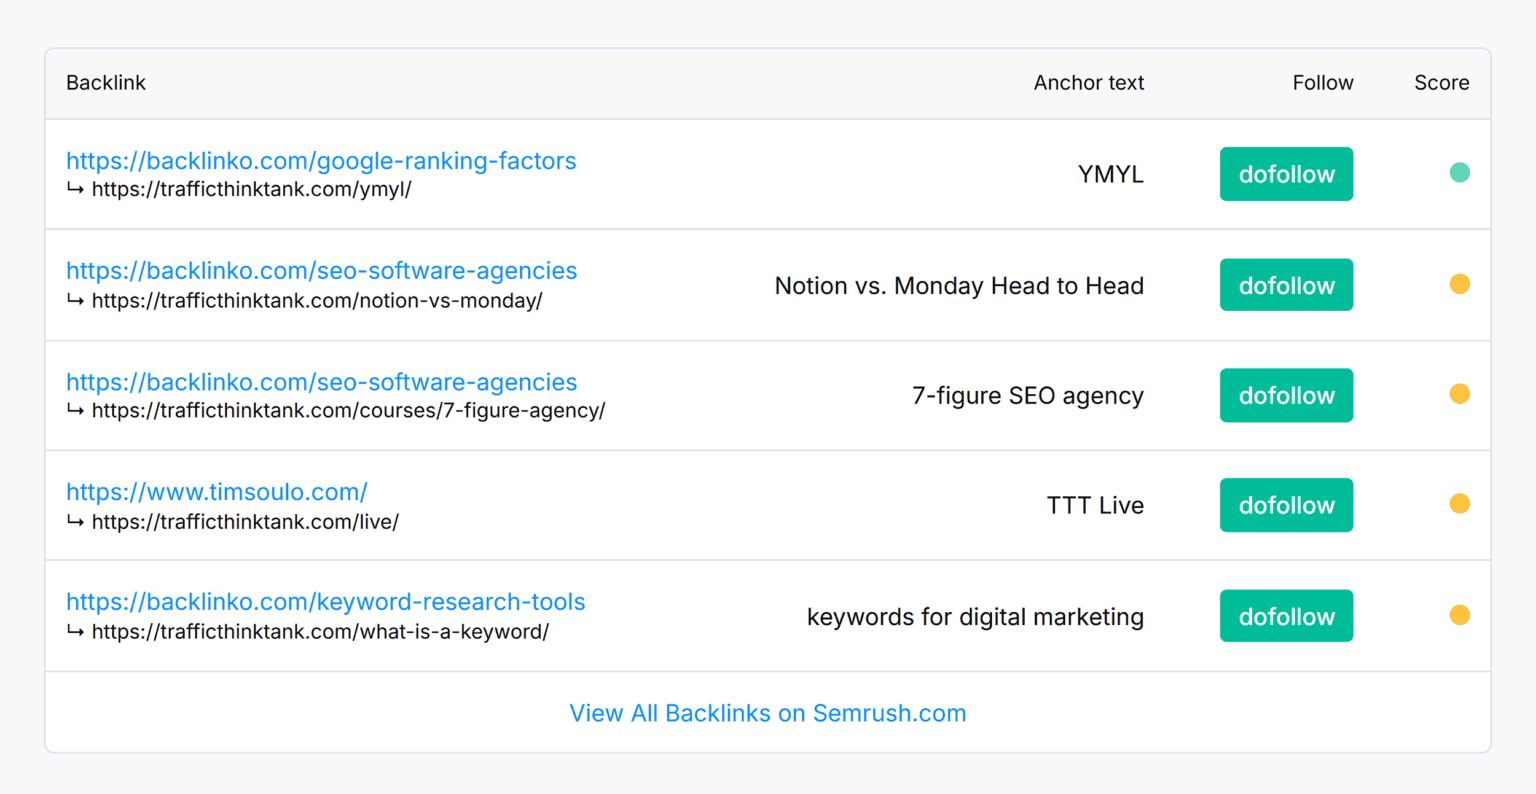Sort the table by the Score column
1536x794 pixels.
(x=1441, y=83)
